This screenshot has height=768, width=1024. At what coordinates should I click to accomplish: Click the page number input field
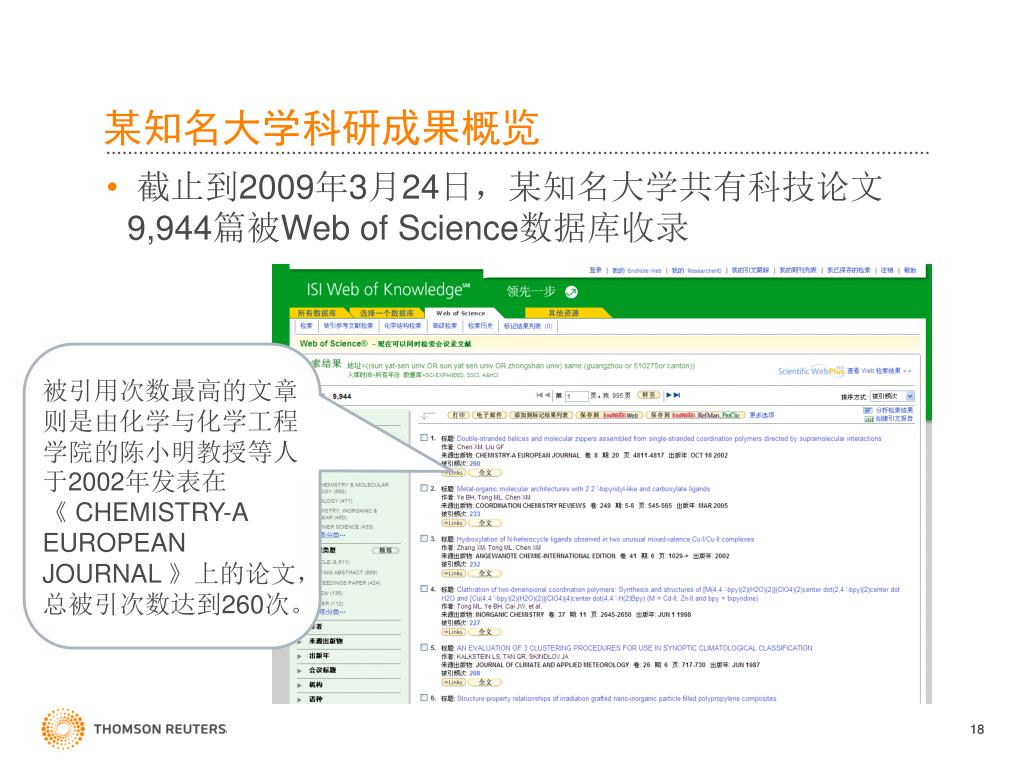click(577, 396)
